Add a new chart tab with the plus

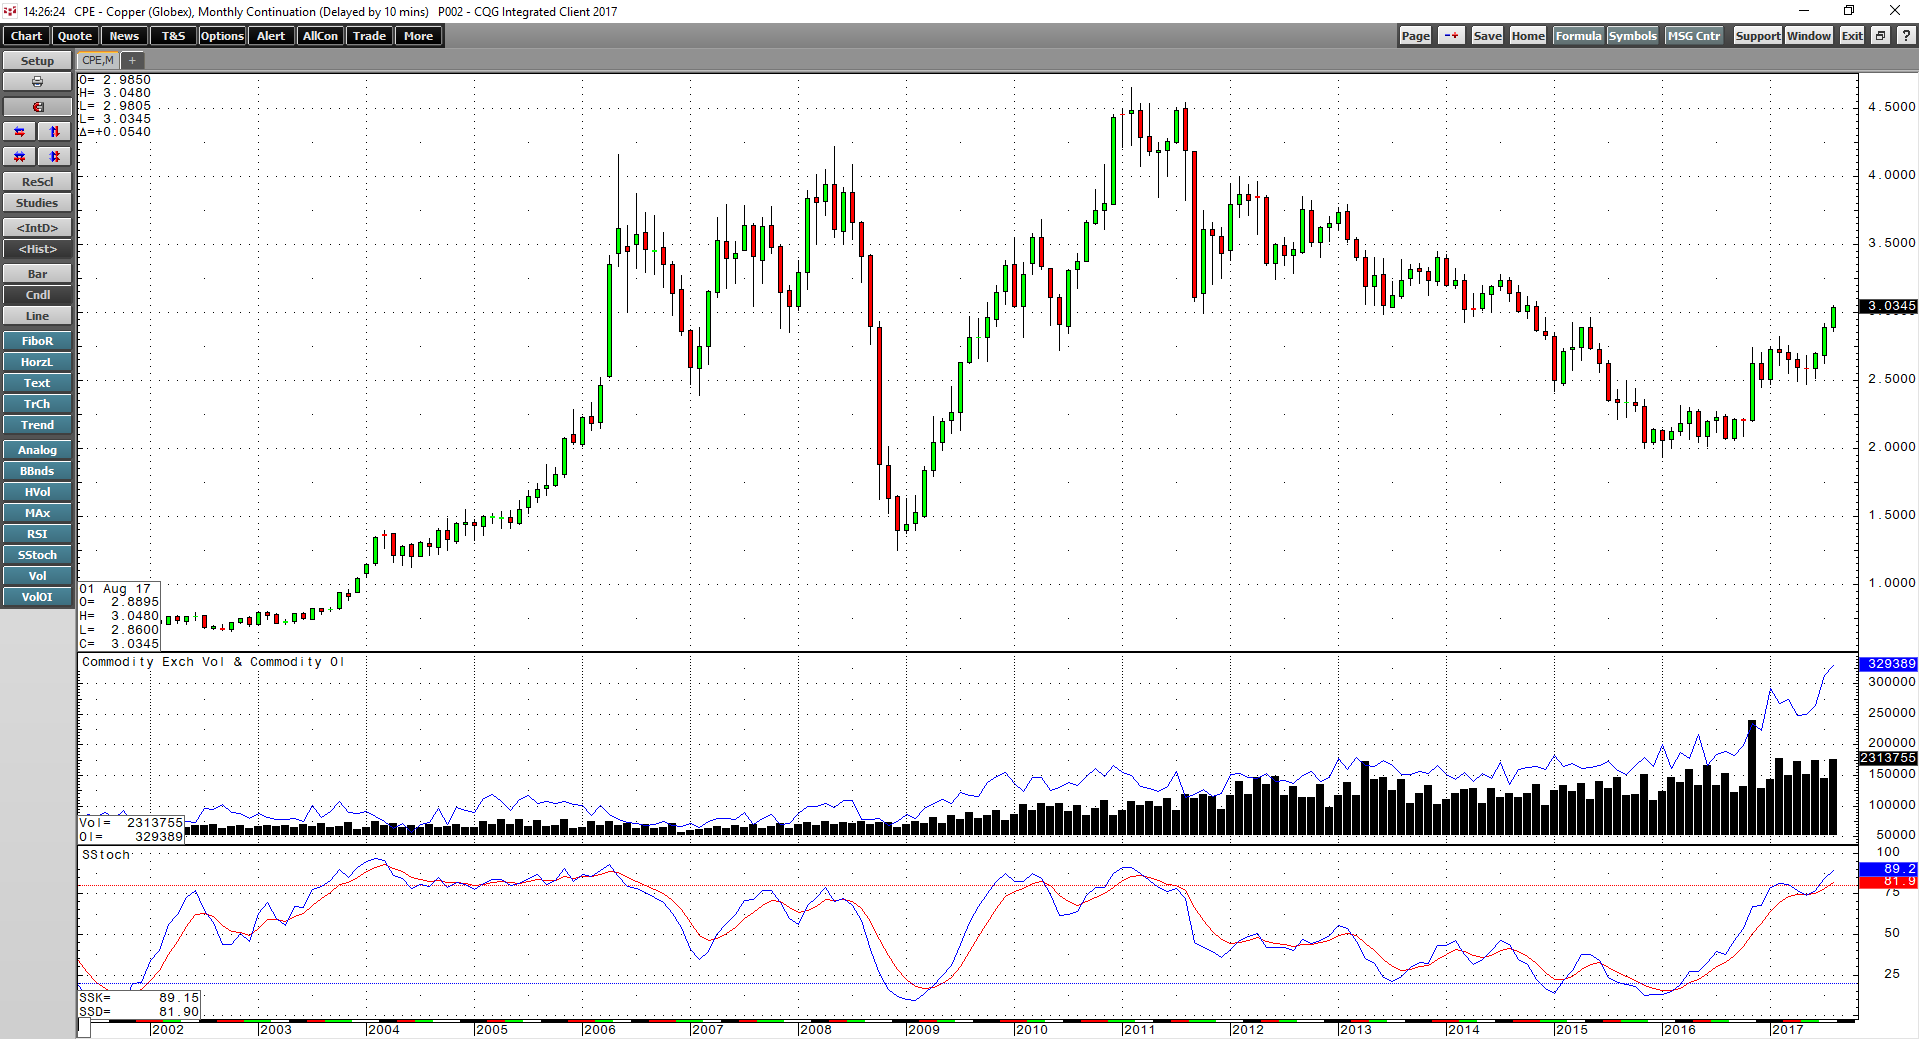[132, 60]
